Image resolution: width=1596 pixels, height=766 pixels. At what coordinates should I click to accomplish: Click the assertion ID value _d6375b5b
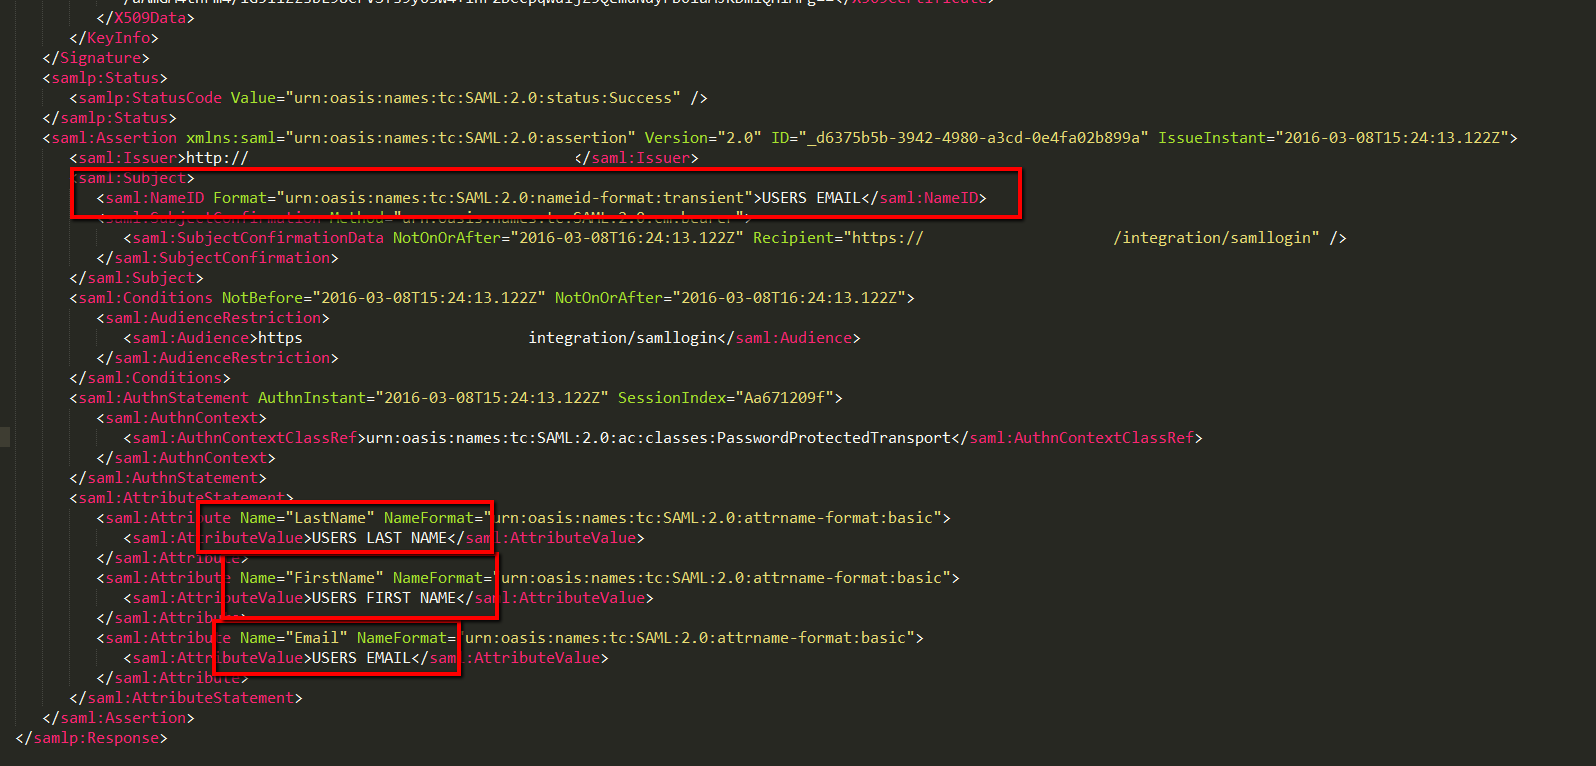974,138
